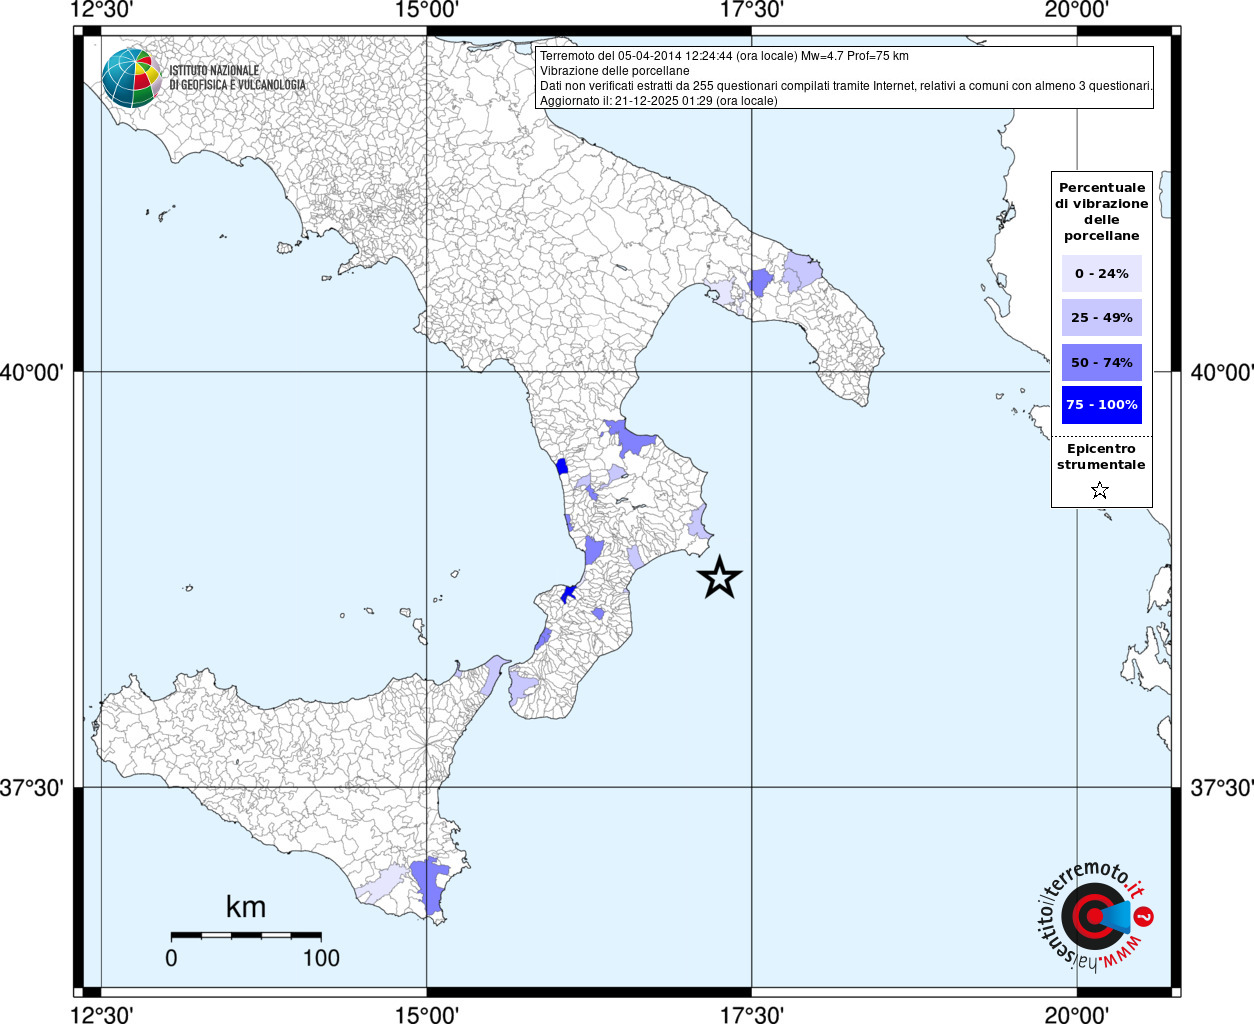Click the km scale bar
This screenshot has width=1254, height=1024.
[x=246, y=936]
